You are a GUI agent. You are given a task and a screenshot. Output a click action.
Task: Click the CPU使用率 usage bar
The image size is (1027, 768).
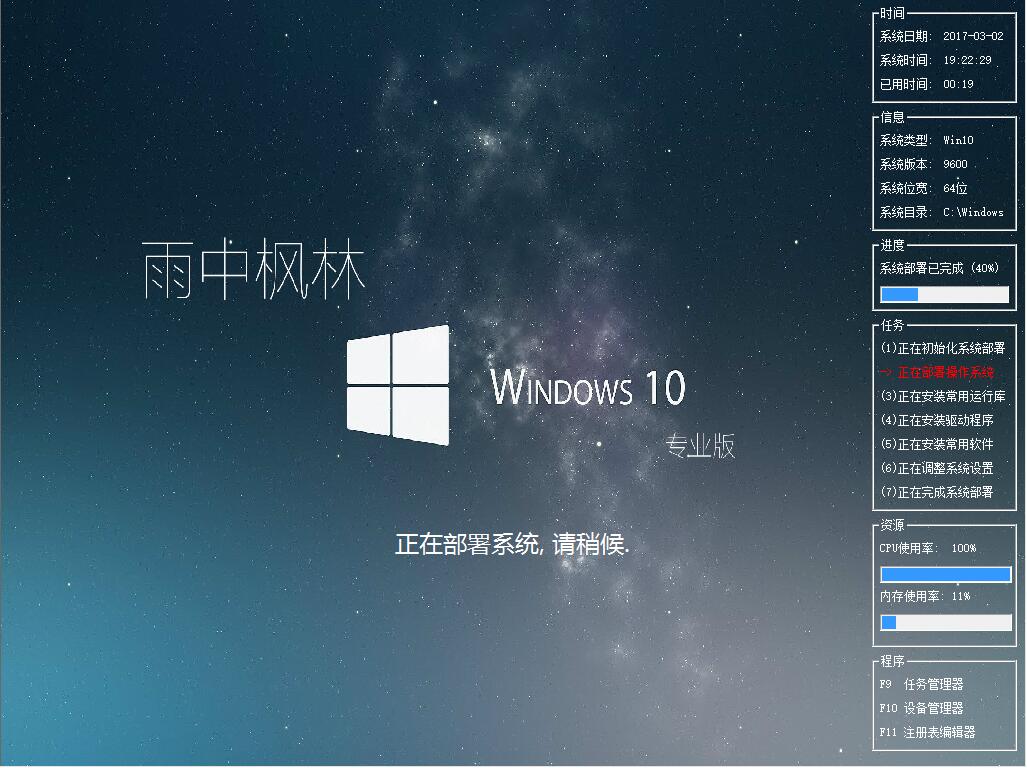tap(946, 574)
